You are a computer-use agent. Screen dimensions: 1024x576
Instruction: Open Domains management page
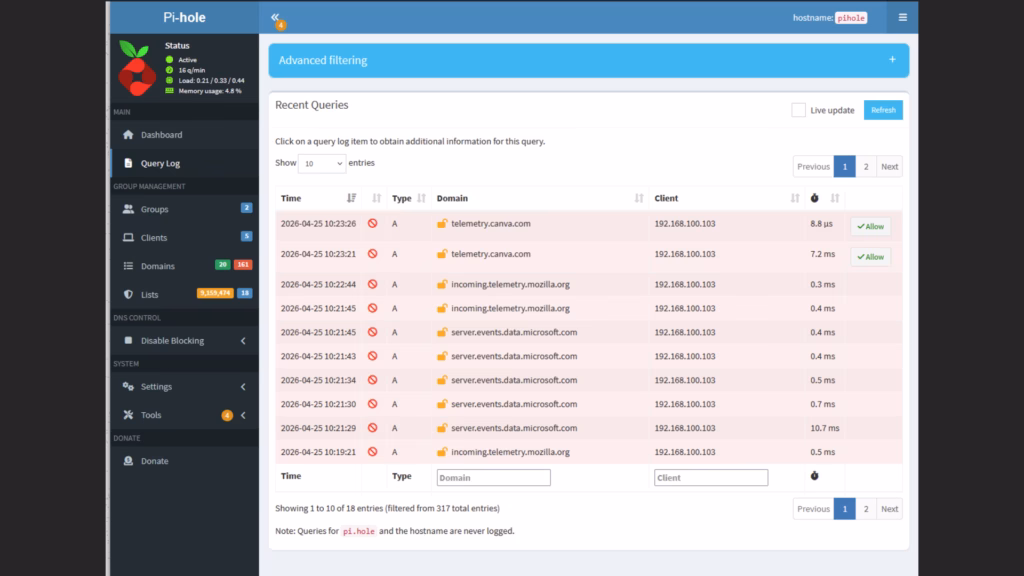158,266
